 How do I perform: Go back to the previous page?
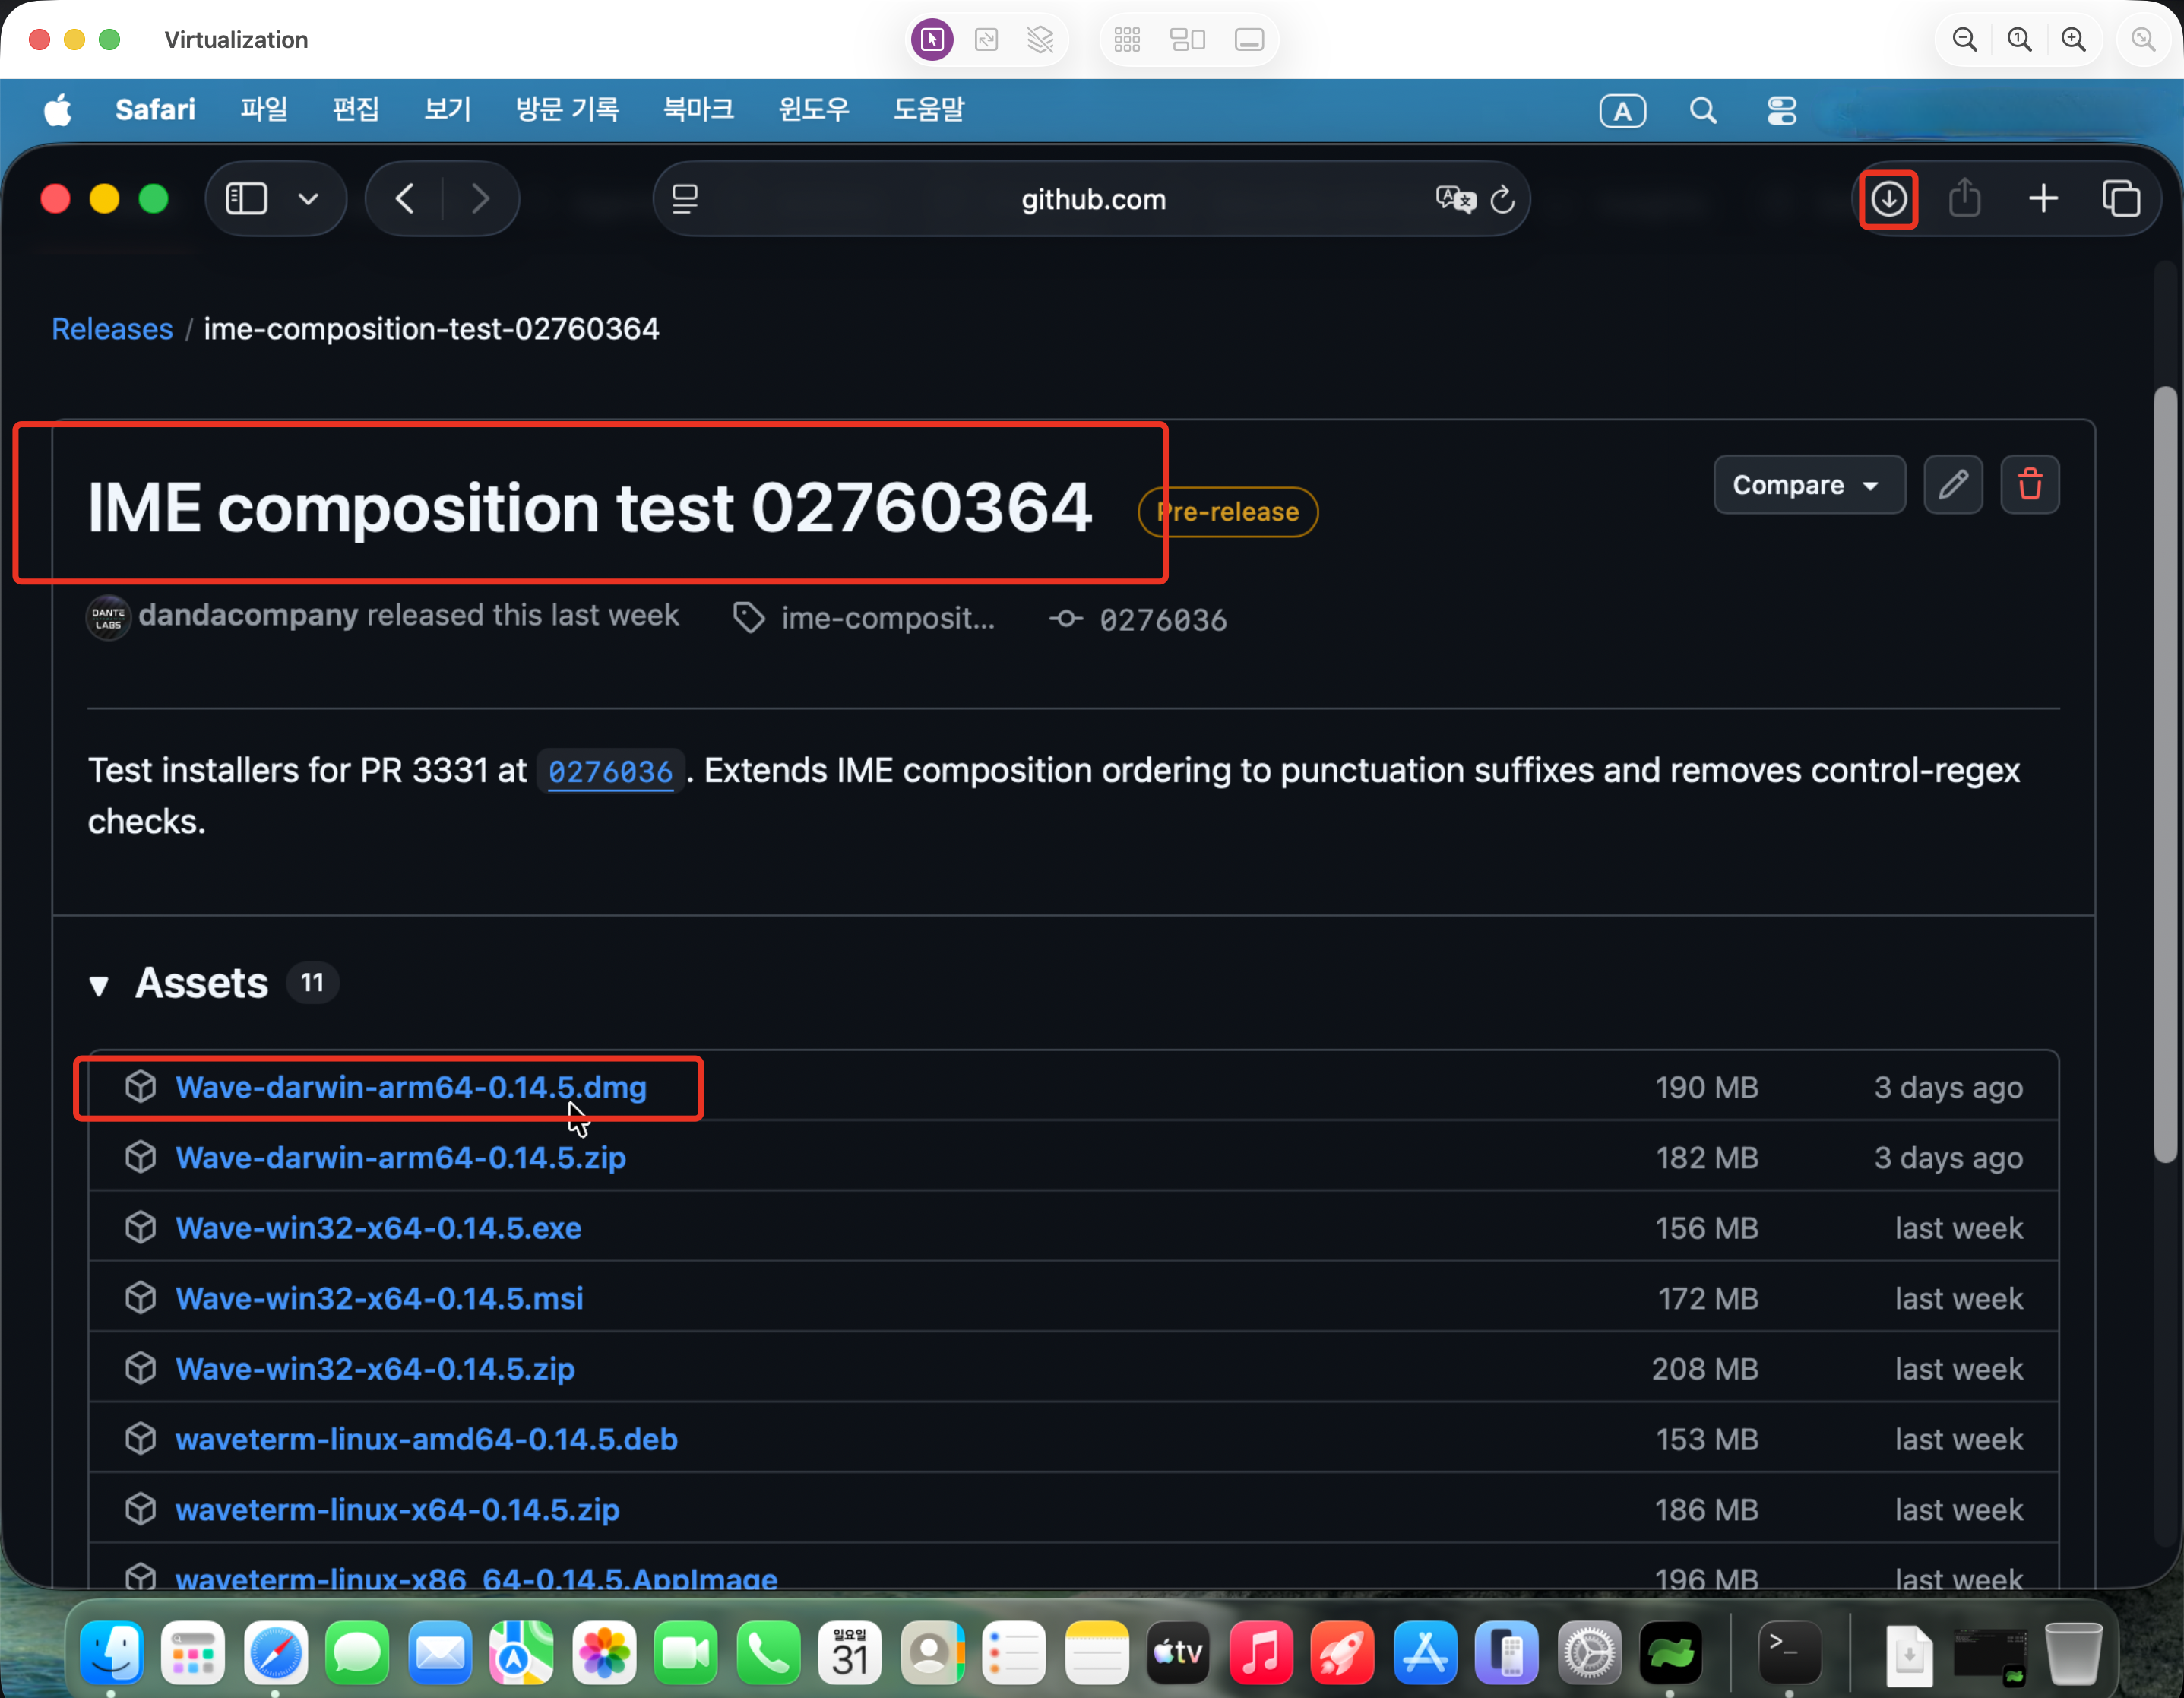pyautogui.click(x=405, y=199)
